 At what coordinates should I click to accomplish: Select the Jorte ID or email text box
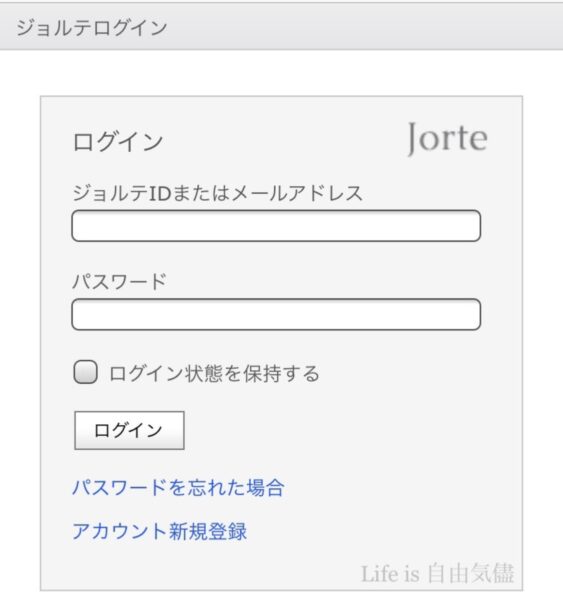pyautogui.click(x=276, y=226)
